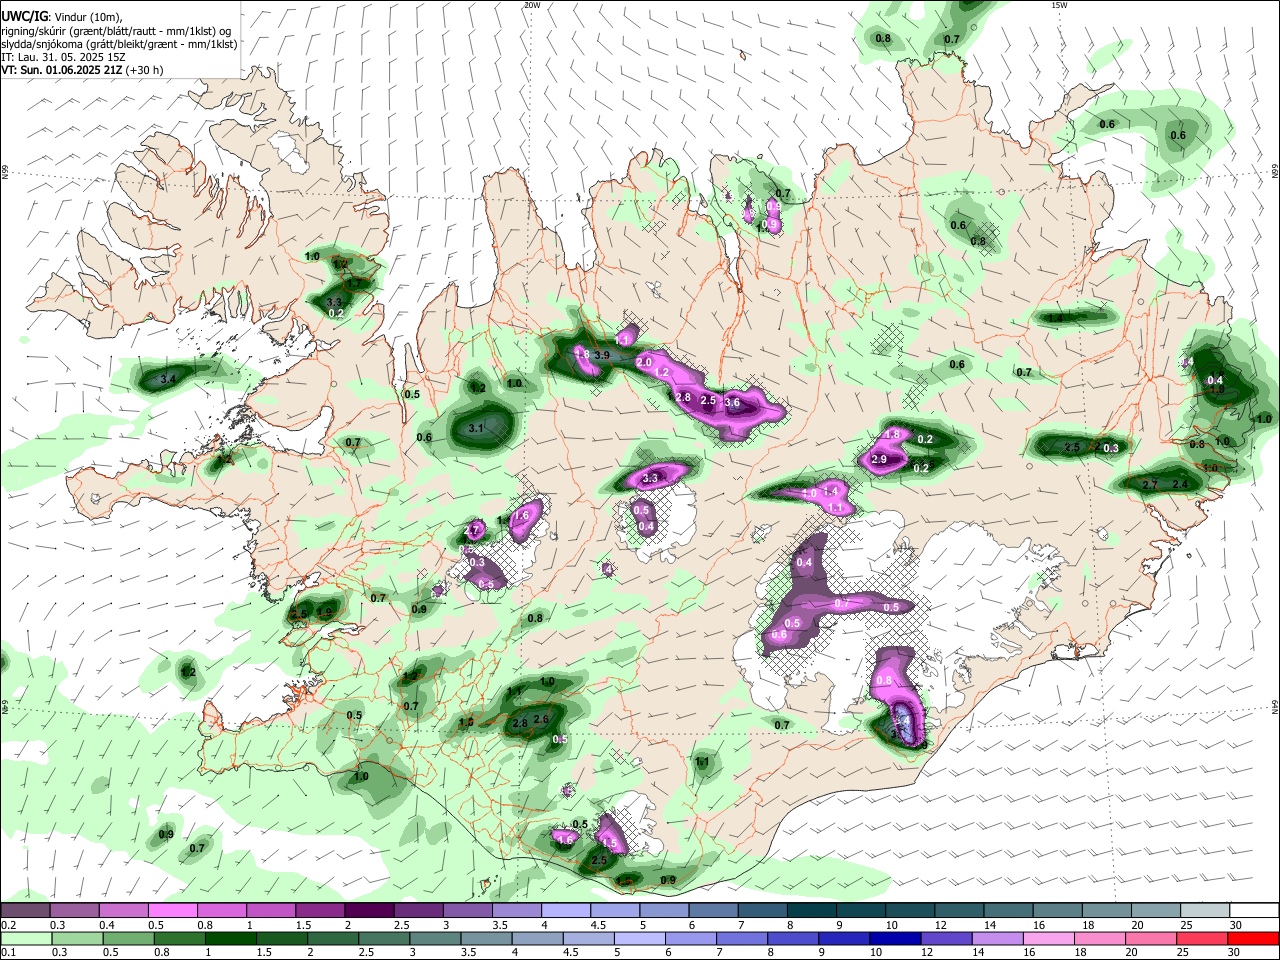The height and width of the screenshot is (960, 1280).
Task: Click the '2.6' precipitation value in the south
Action: [541, 719]
